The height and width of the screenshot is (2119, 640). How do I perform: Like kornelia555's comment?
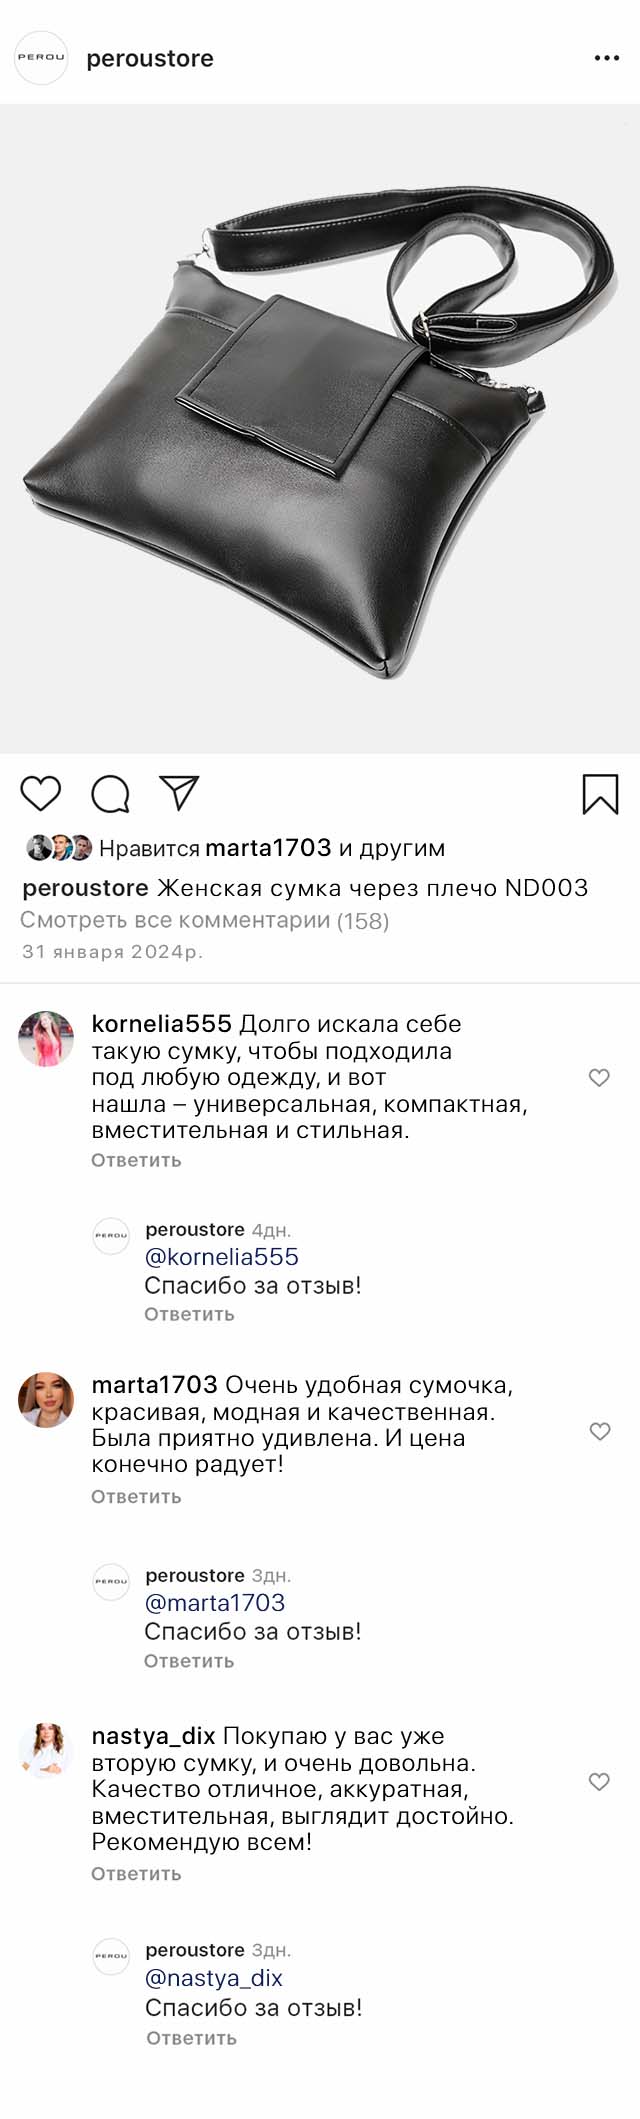tap(599, 1077)
